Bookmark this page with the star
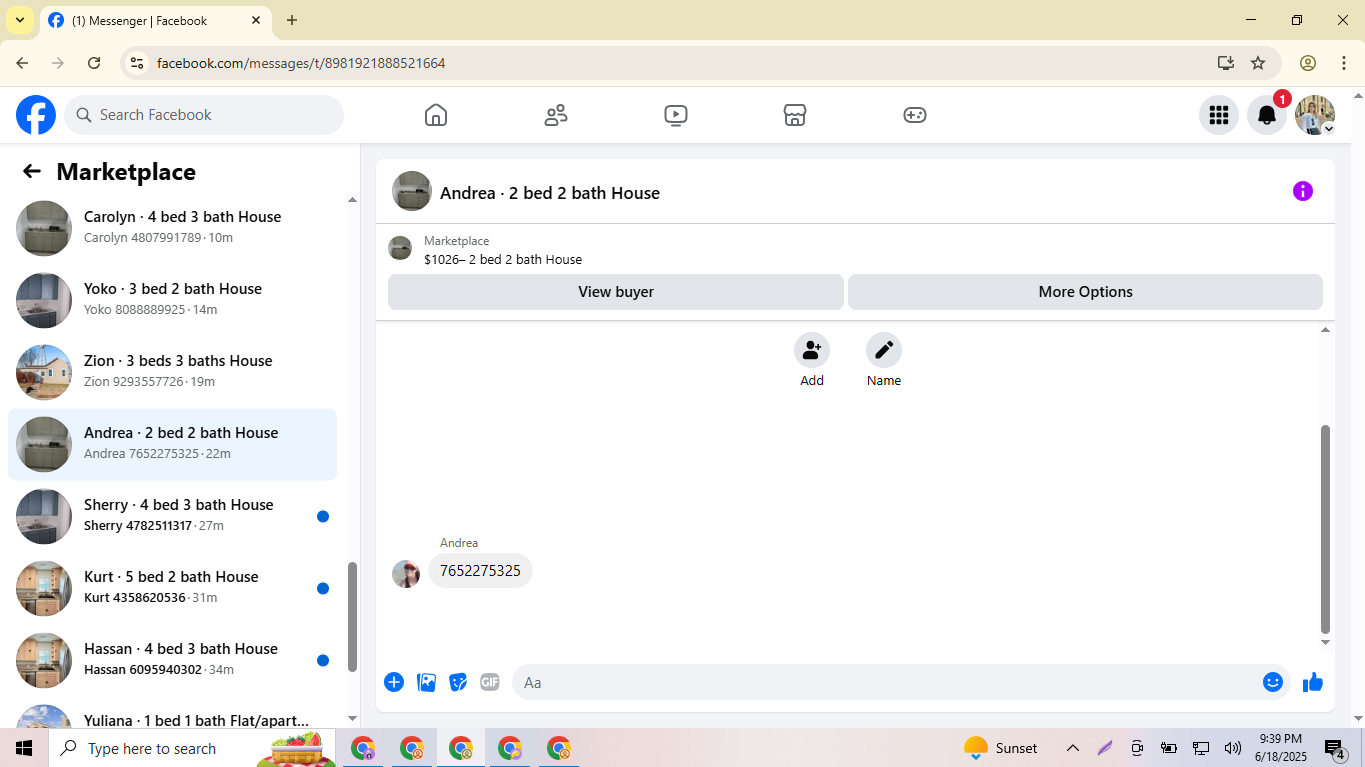Screen dimensions: 1365x767 1258,63
